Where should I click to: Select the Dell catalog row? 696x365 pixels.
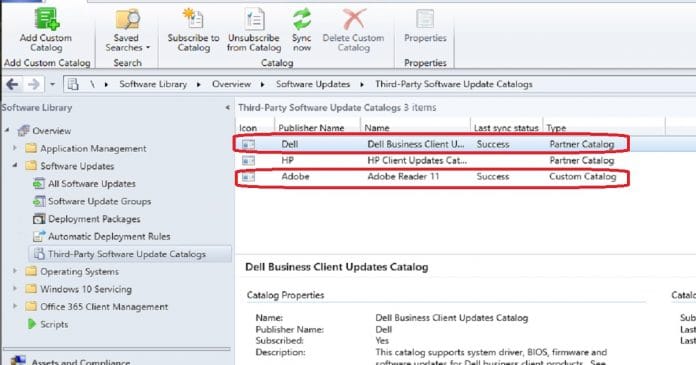click(x=431, y=144)
